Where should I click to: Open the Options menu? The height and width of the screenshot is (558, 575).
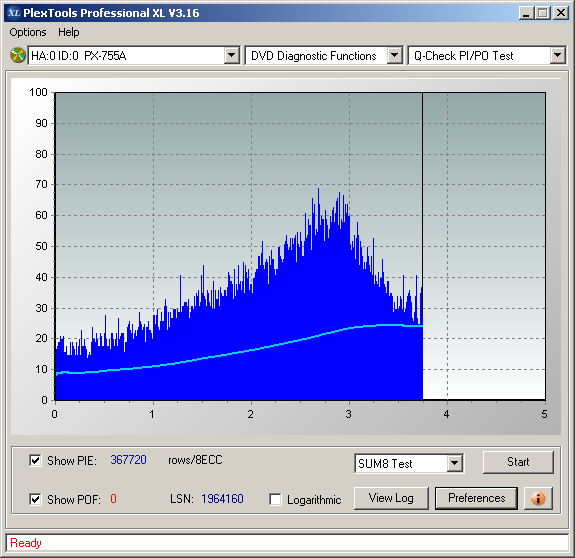coord(28,32)
